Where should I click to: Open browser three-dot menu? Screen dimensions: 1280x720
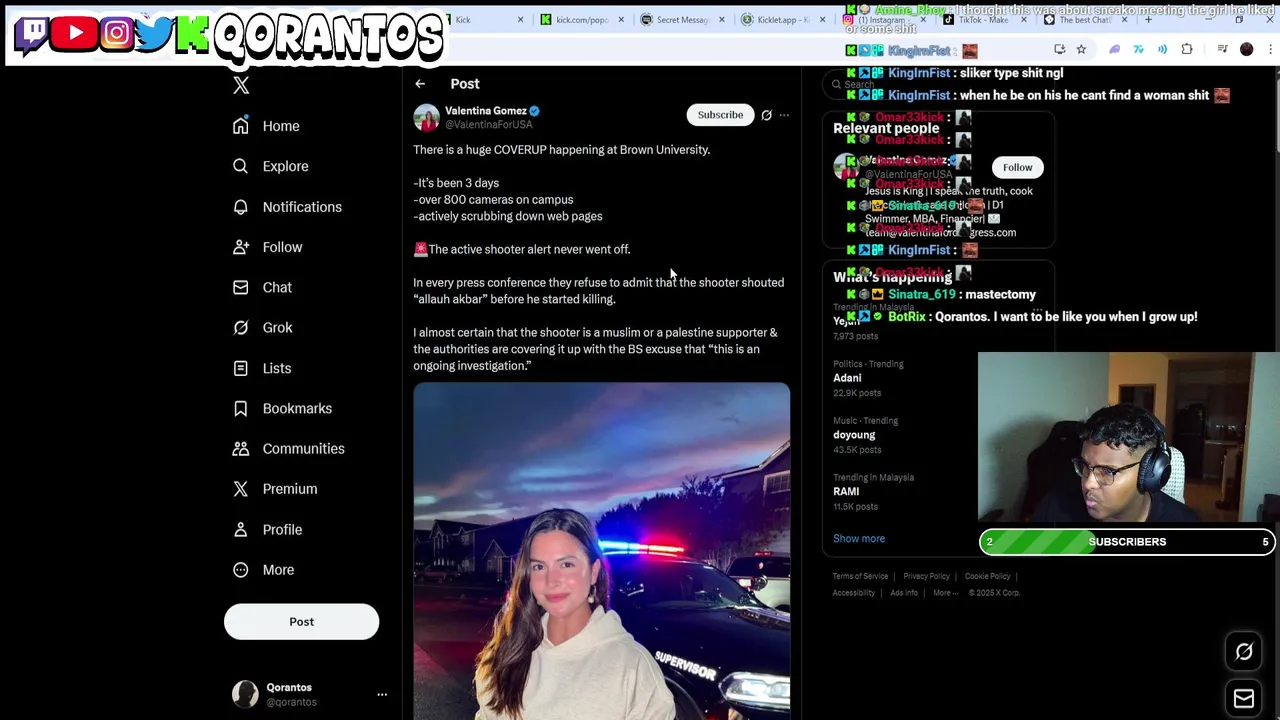pyautogui.click(x=1270, y=49)
